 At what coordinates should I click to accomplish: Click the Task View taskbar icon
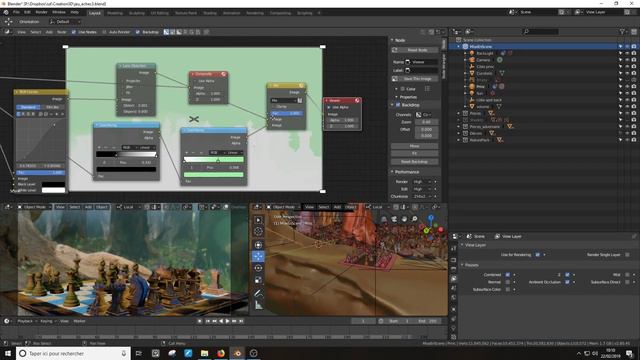(138, 353)
